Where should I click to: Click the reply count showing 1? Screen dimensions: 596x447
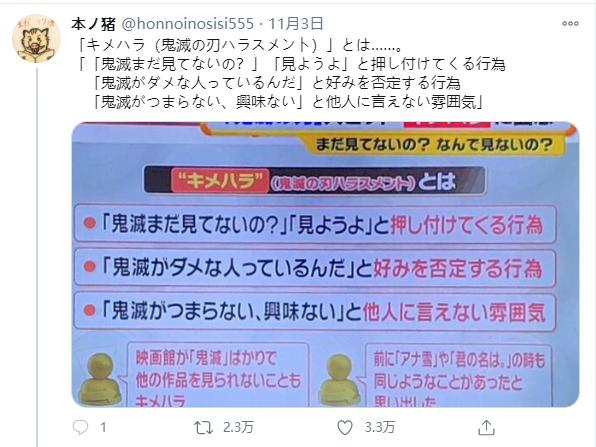pyautogui.click(x=103, y=428)
